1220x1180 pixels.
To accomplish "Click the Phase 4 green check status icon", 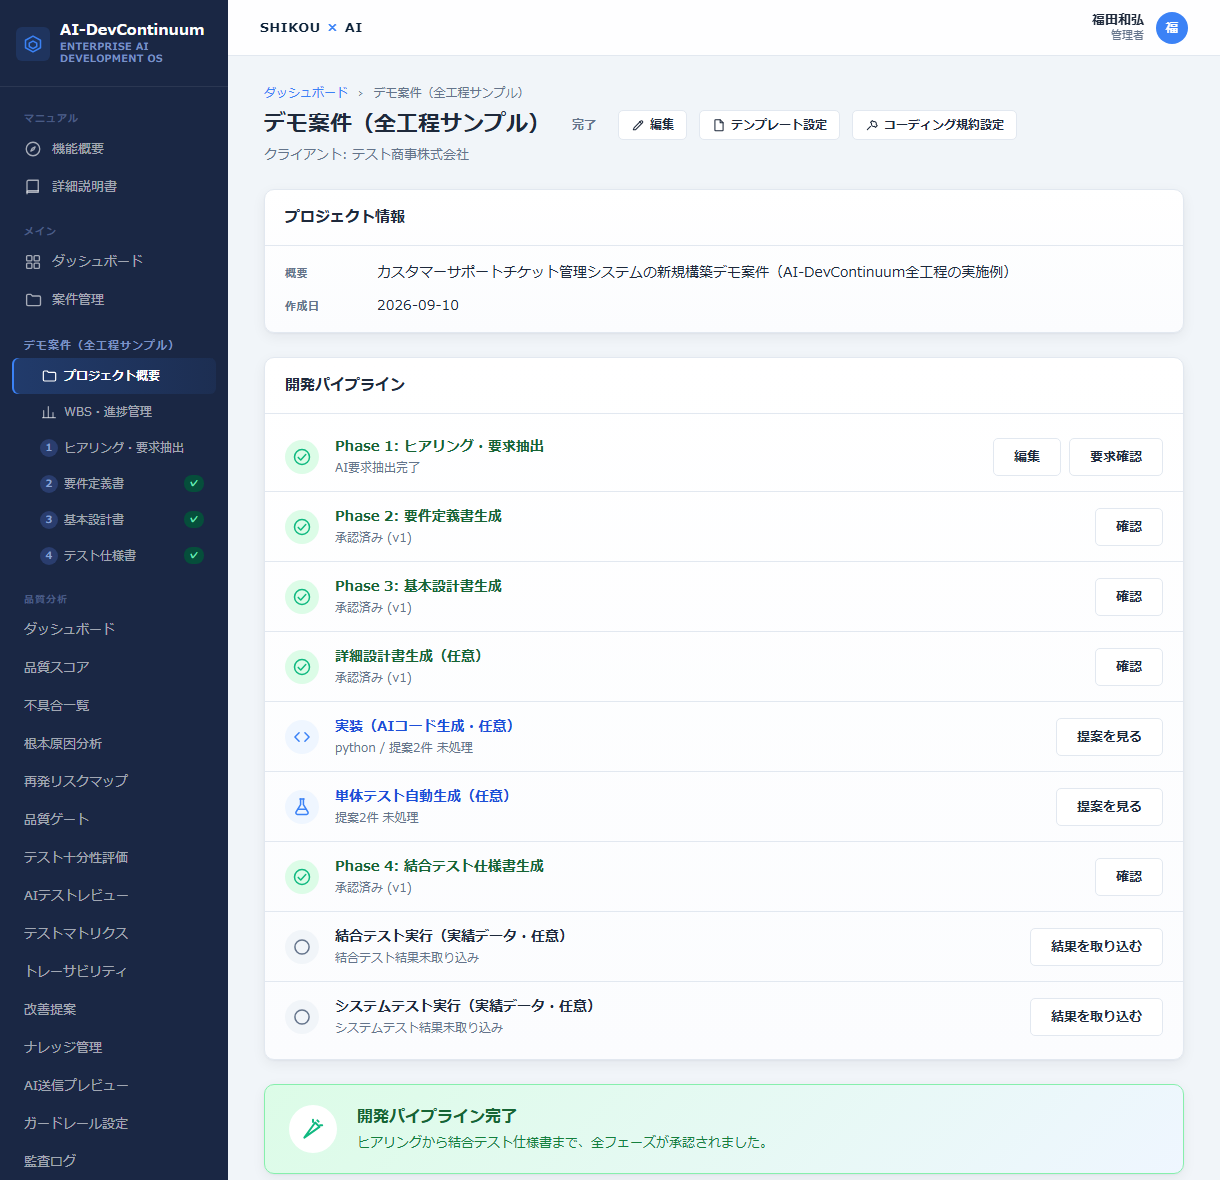I will tap(302, 877).
